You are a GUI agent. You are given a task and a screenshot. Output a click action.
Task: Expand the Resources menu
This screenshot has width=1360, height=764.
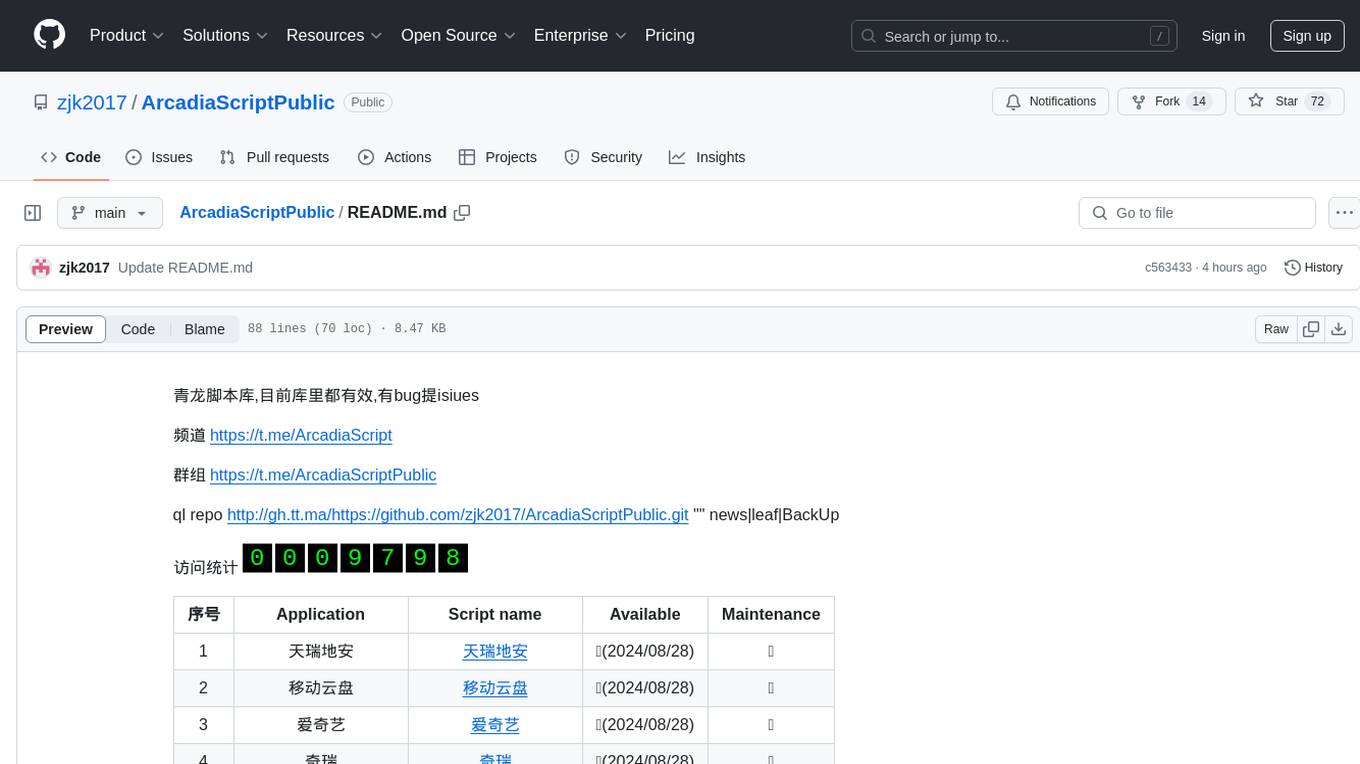[334, 35]
